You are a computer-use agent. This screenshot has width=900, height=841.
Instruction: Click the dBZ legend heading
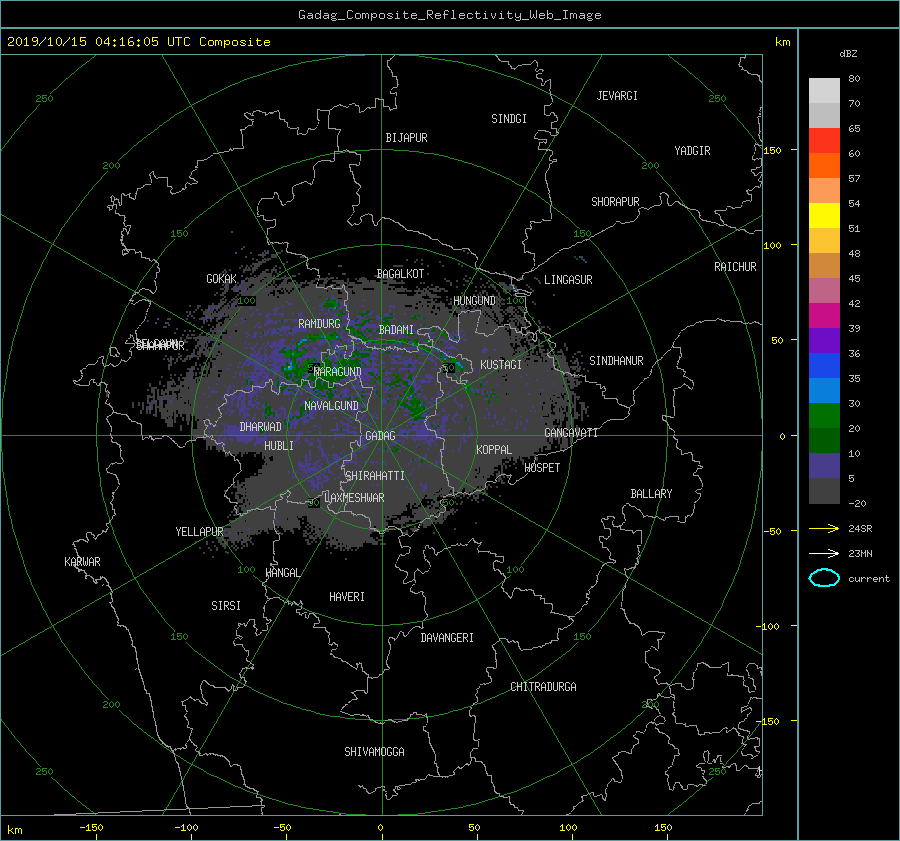(848, 53)
